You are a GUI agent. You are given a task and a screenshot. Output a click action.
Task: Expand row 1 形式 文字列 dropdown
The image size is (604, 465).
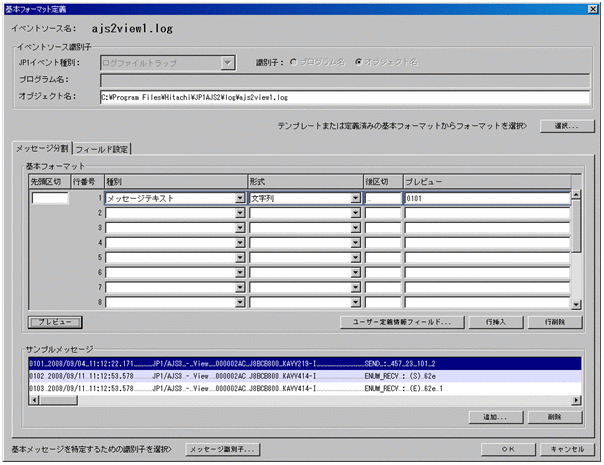click(355, 199)
